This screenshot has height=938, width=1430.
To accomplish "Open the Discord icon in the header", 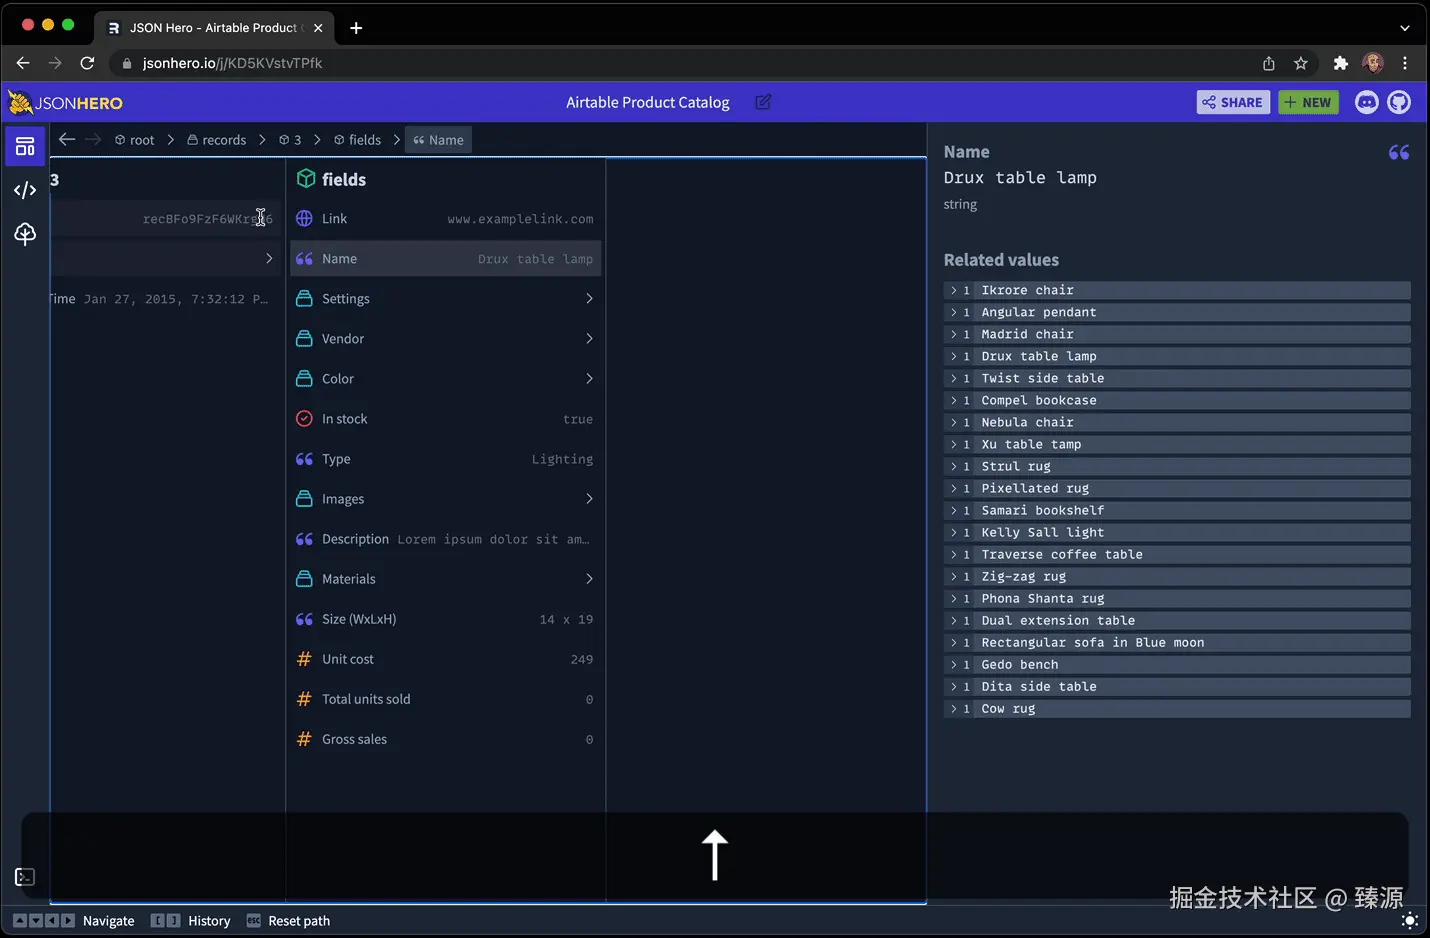I will tap(1366, 102).
